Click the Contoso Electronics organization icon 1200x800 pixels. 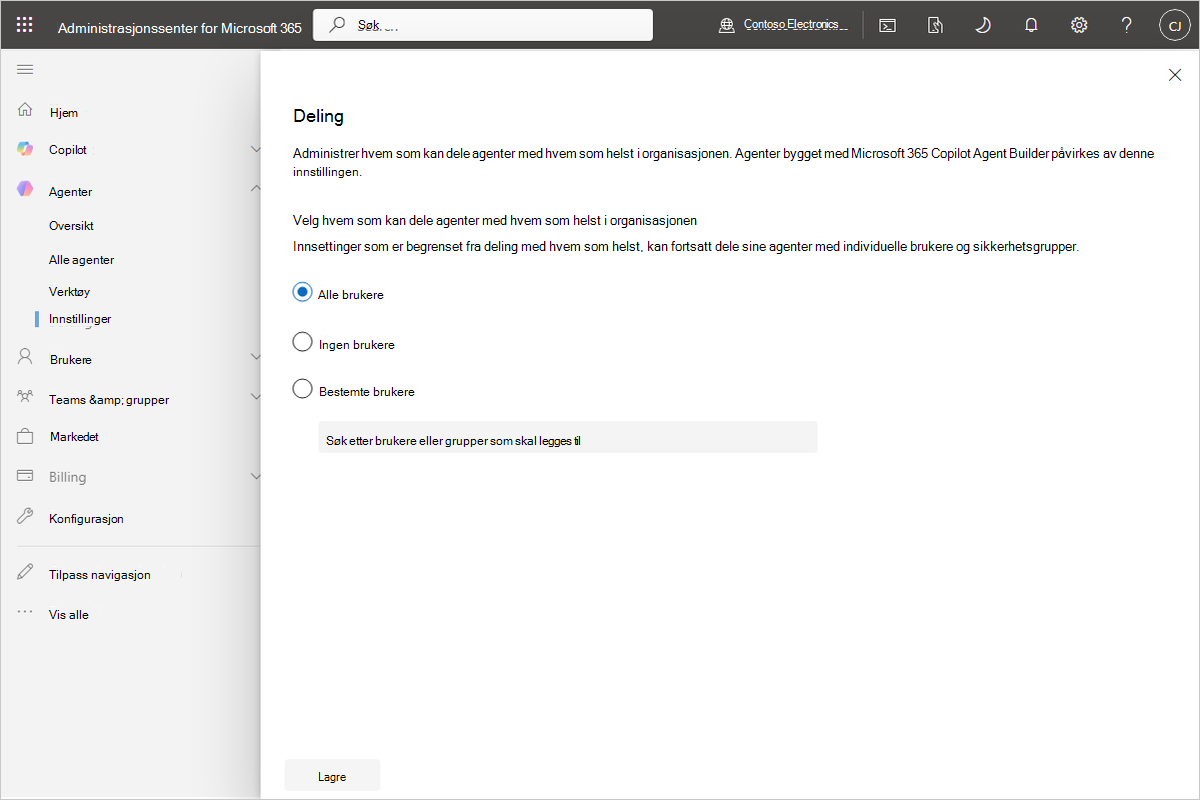coord(727,26)
